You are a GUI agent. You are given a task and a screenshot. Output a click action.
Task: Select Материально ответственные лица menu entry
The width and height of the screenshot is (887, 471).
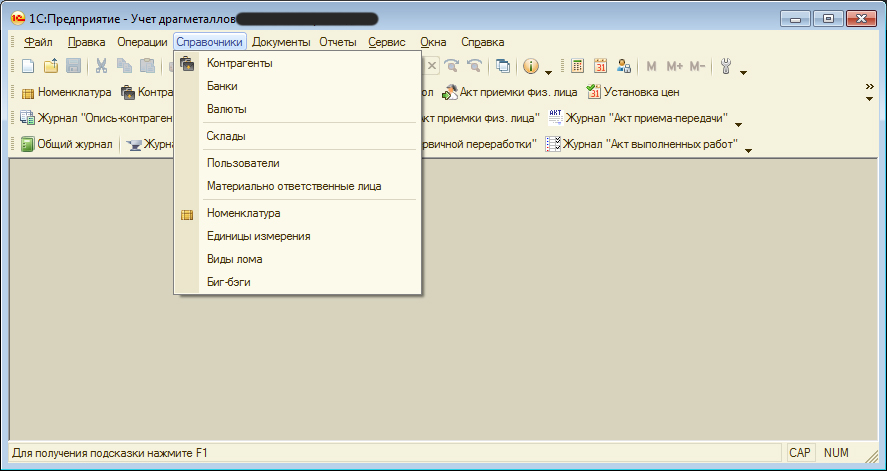click(x=293, y=186)
